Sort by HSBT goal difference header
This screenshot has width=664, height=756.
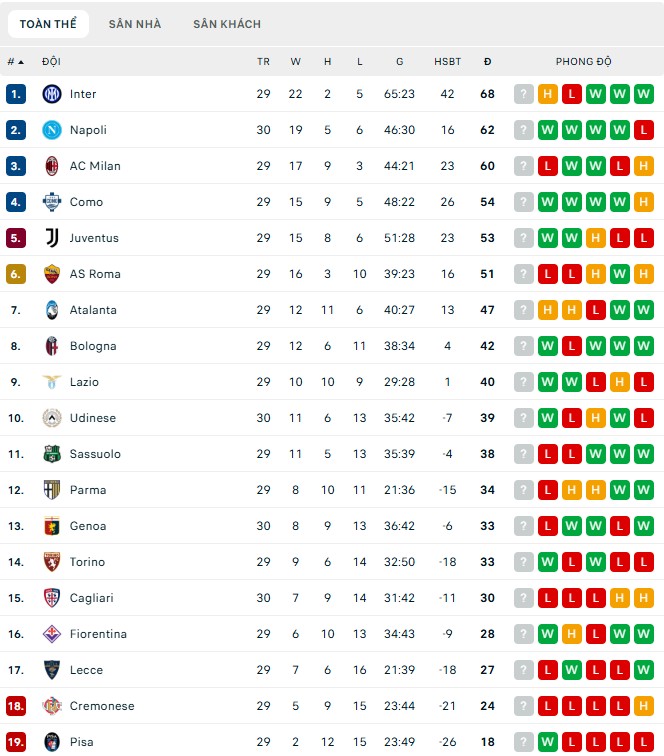pos(447,61)
